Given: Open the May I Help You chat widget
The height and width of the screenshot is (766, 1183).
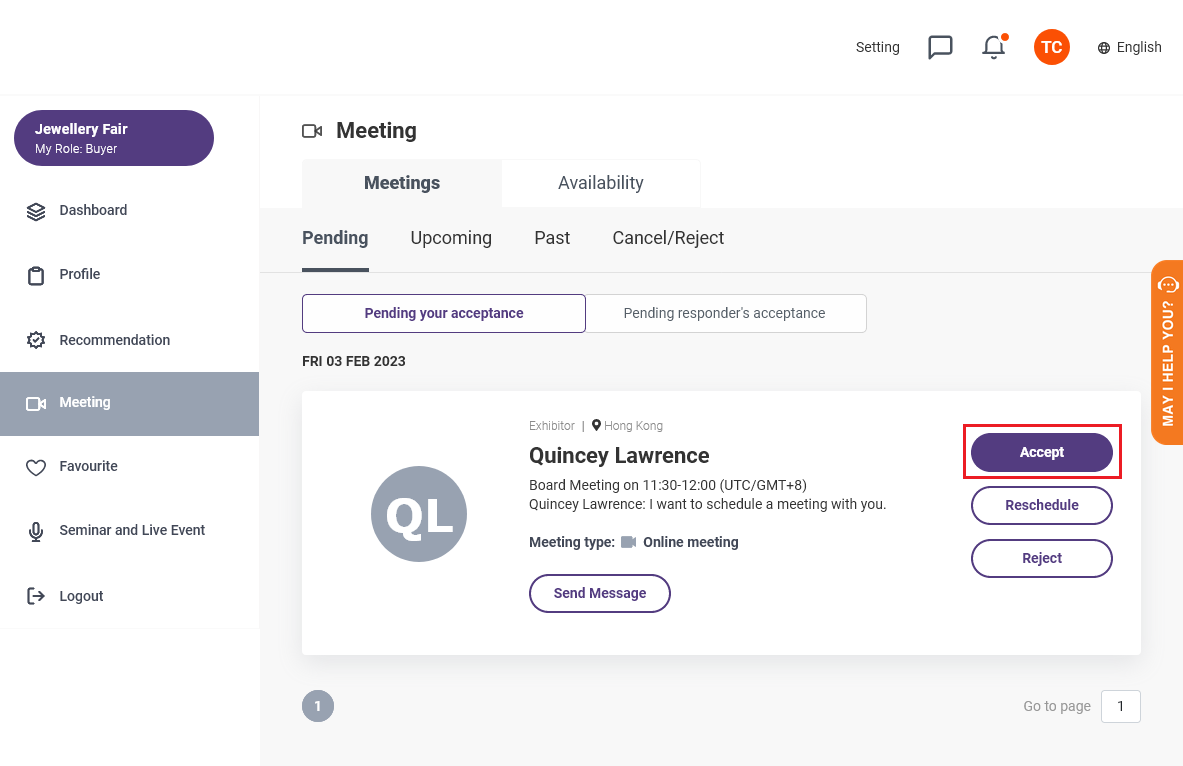Looking at the screenshot, I should tap(1167, 352).
